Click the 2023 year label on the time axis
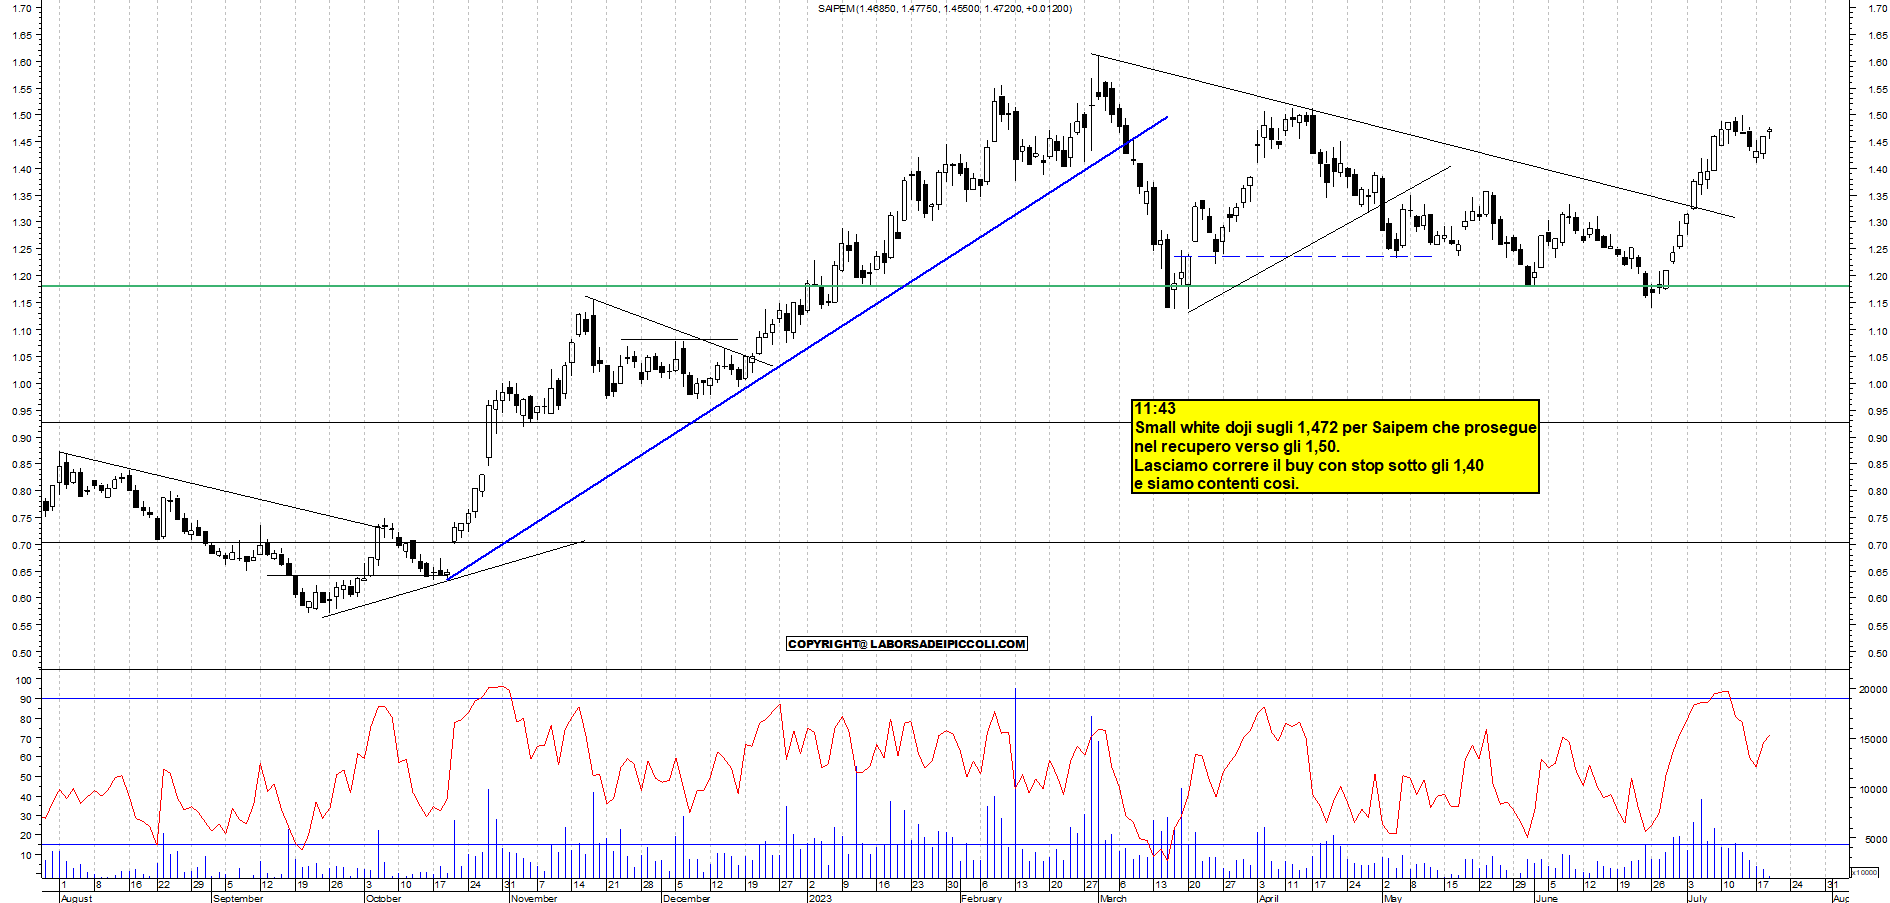Viewport: 1890px width, 903px height. 820,898
